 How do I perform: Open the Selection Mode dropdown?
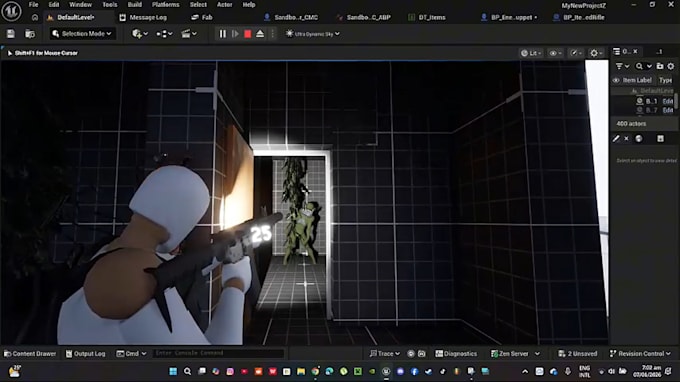(x=82, y=34)
